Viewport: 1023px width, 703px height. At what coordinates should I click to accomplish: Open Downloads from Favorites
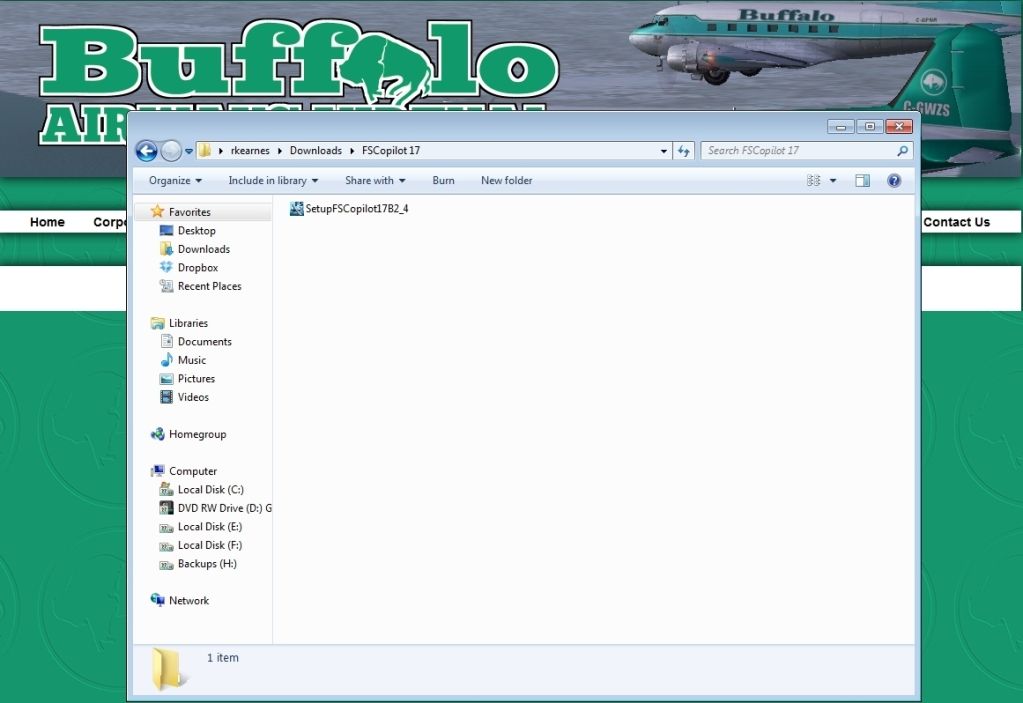tap(204, 249)
